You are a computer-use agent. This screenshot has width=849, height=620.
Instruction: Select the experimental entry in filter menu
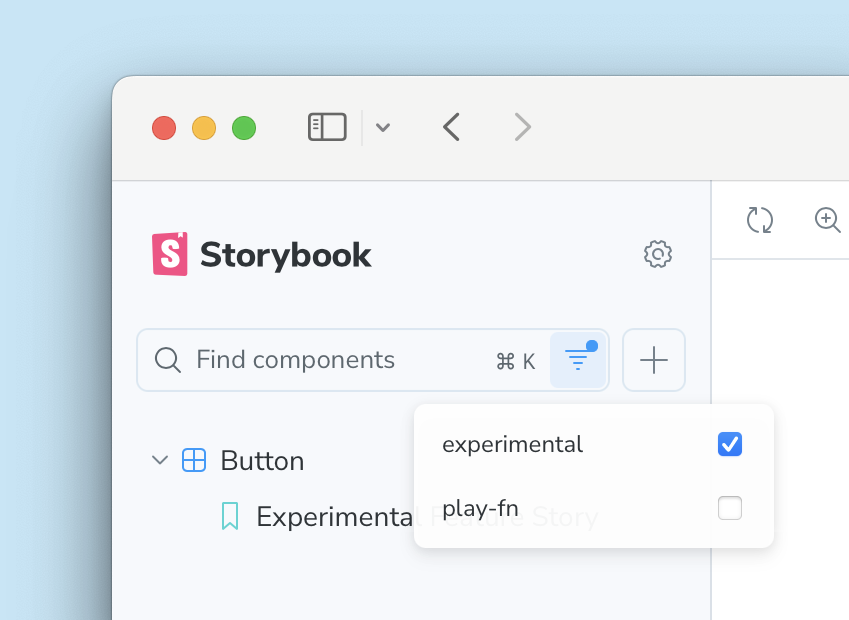(x=512, y=443)
